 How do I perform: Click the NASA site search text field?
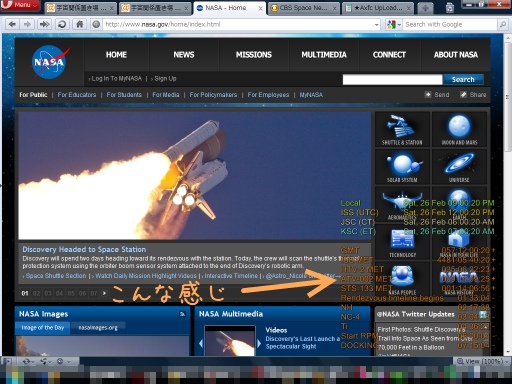pos(392,80)
